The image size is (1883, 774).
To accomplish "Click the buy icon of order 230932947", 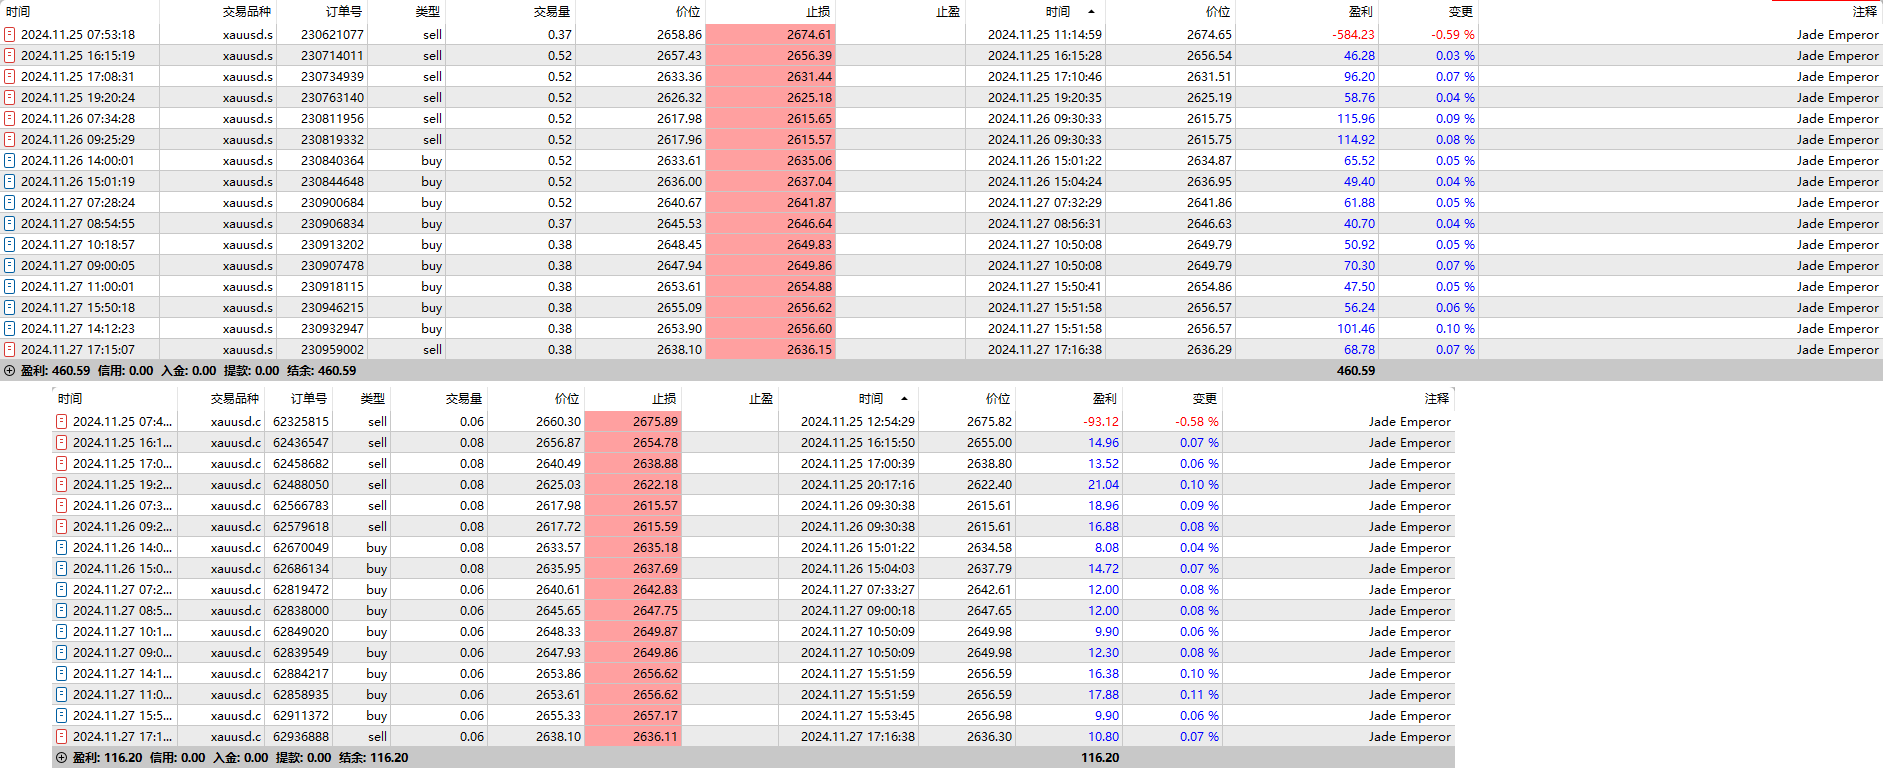I will pos(10,328).
